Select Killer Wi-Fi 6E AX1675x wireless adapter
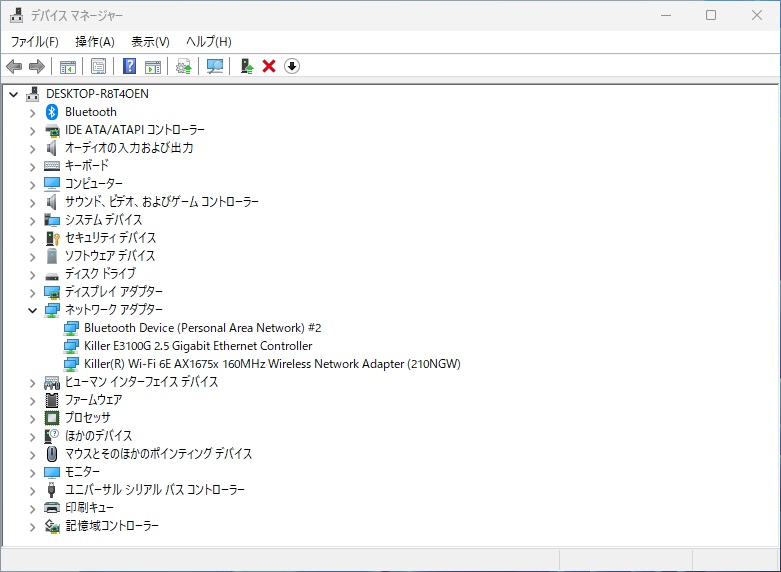 coord(272,364)
